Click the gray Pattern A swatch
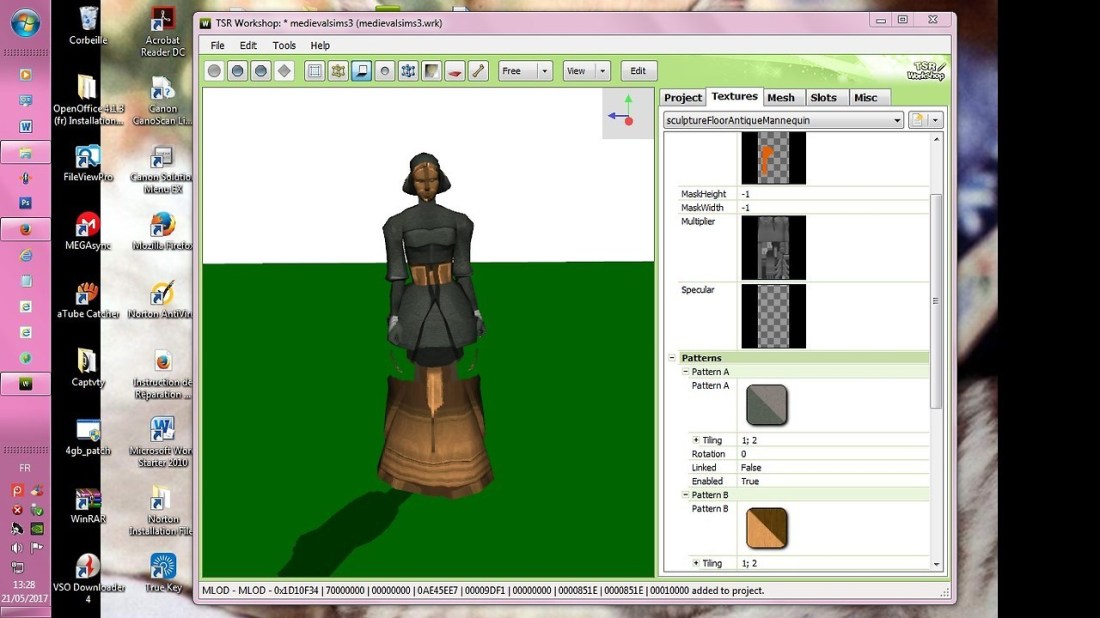Image resolution: width=1100 pixels, height=618 pixels. (767, 405)
